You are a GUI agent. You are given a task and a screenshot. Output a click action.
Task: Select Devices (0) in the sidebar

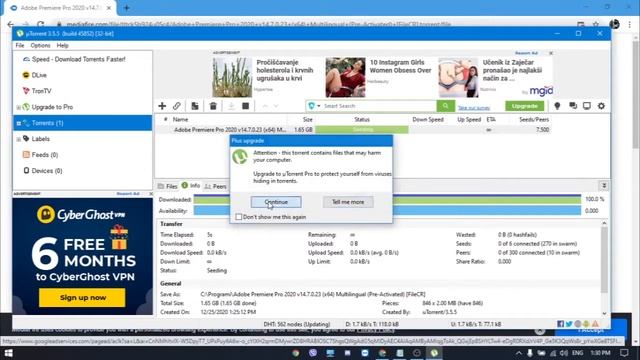tap(47, 171)
